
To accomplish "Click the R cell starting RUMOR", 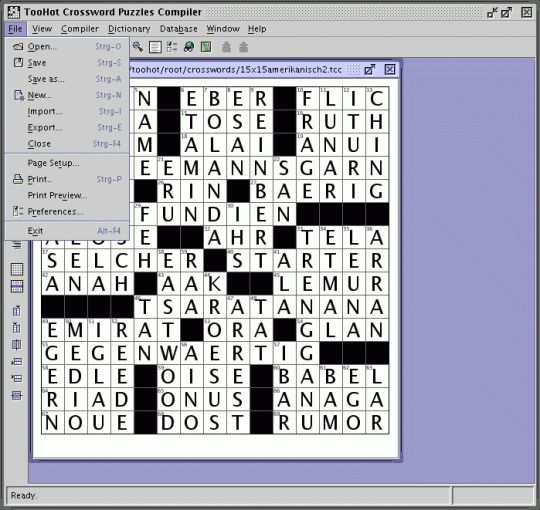I will [284, 423].
